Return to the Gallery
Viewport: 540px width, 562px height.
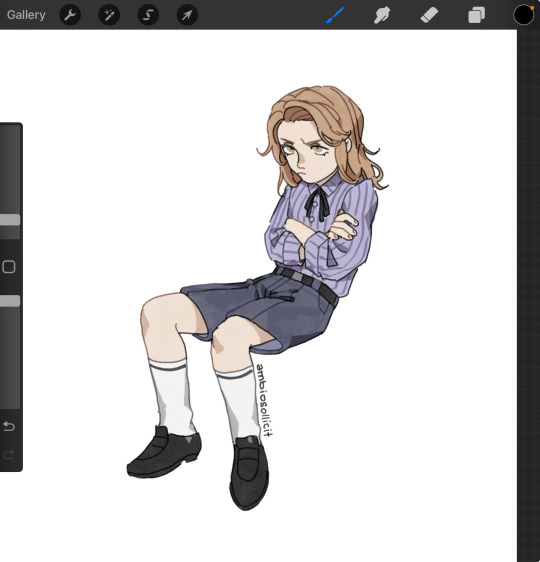tap(26, 15)
